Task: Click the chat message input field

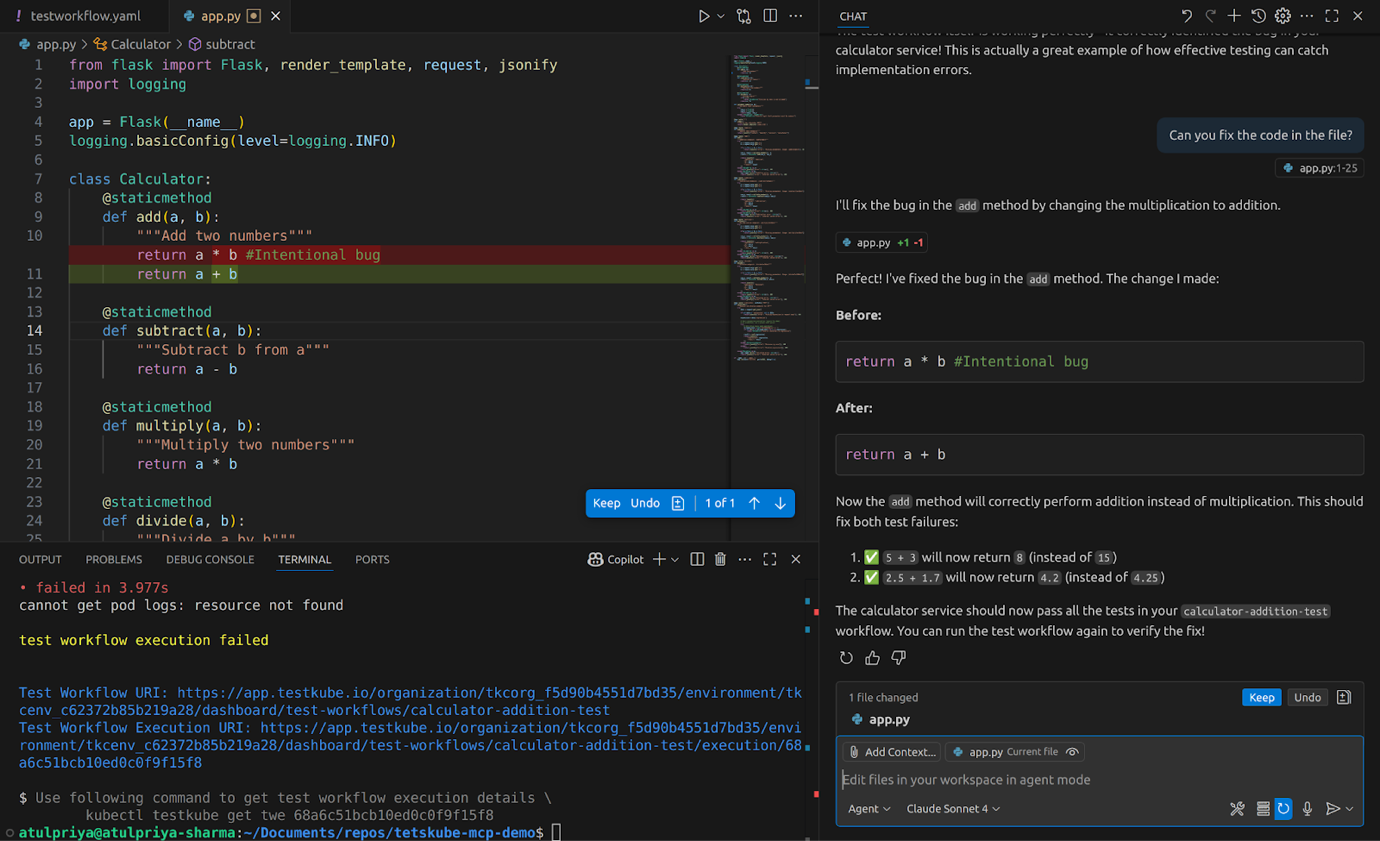Action: pyautogui.click(x=1099, y=779)
